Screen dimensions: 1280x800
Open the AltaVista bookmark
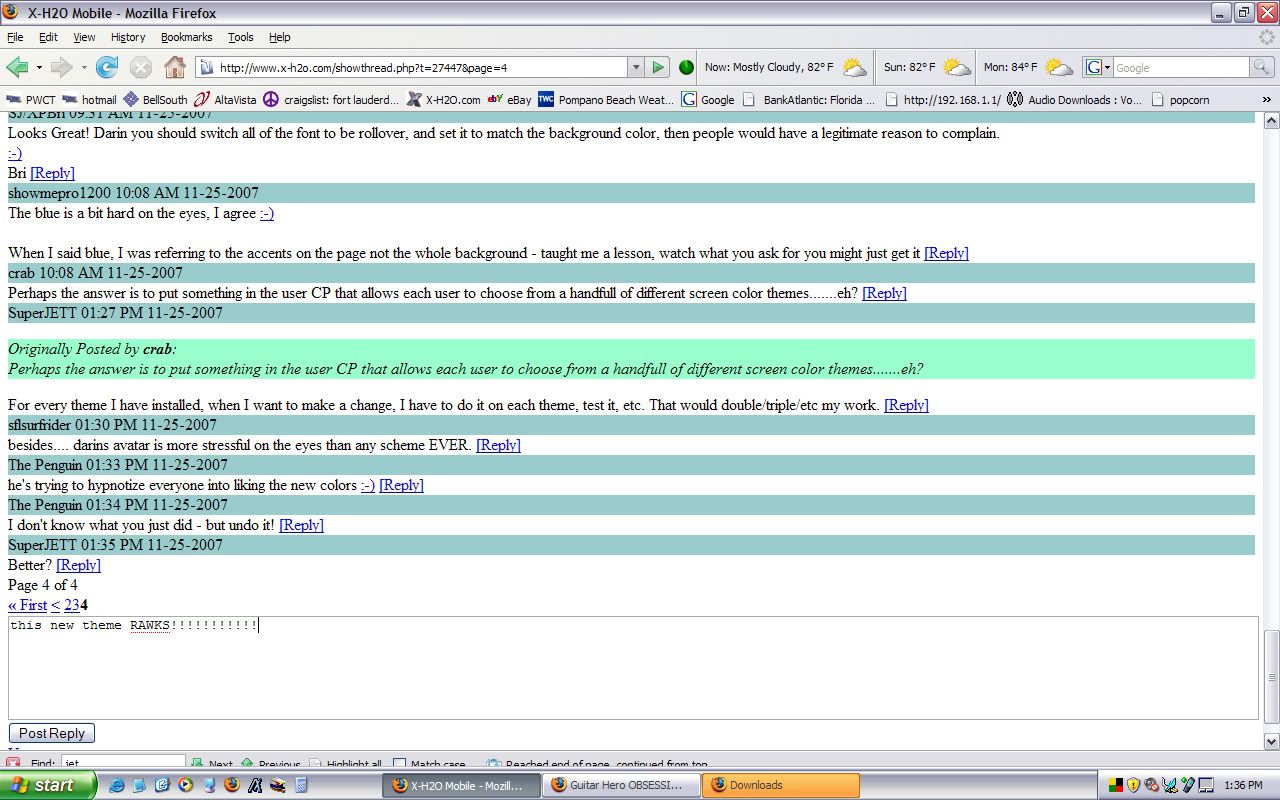[x=225, y=100]
